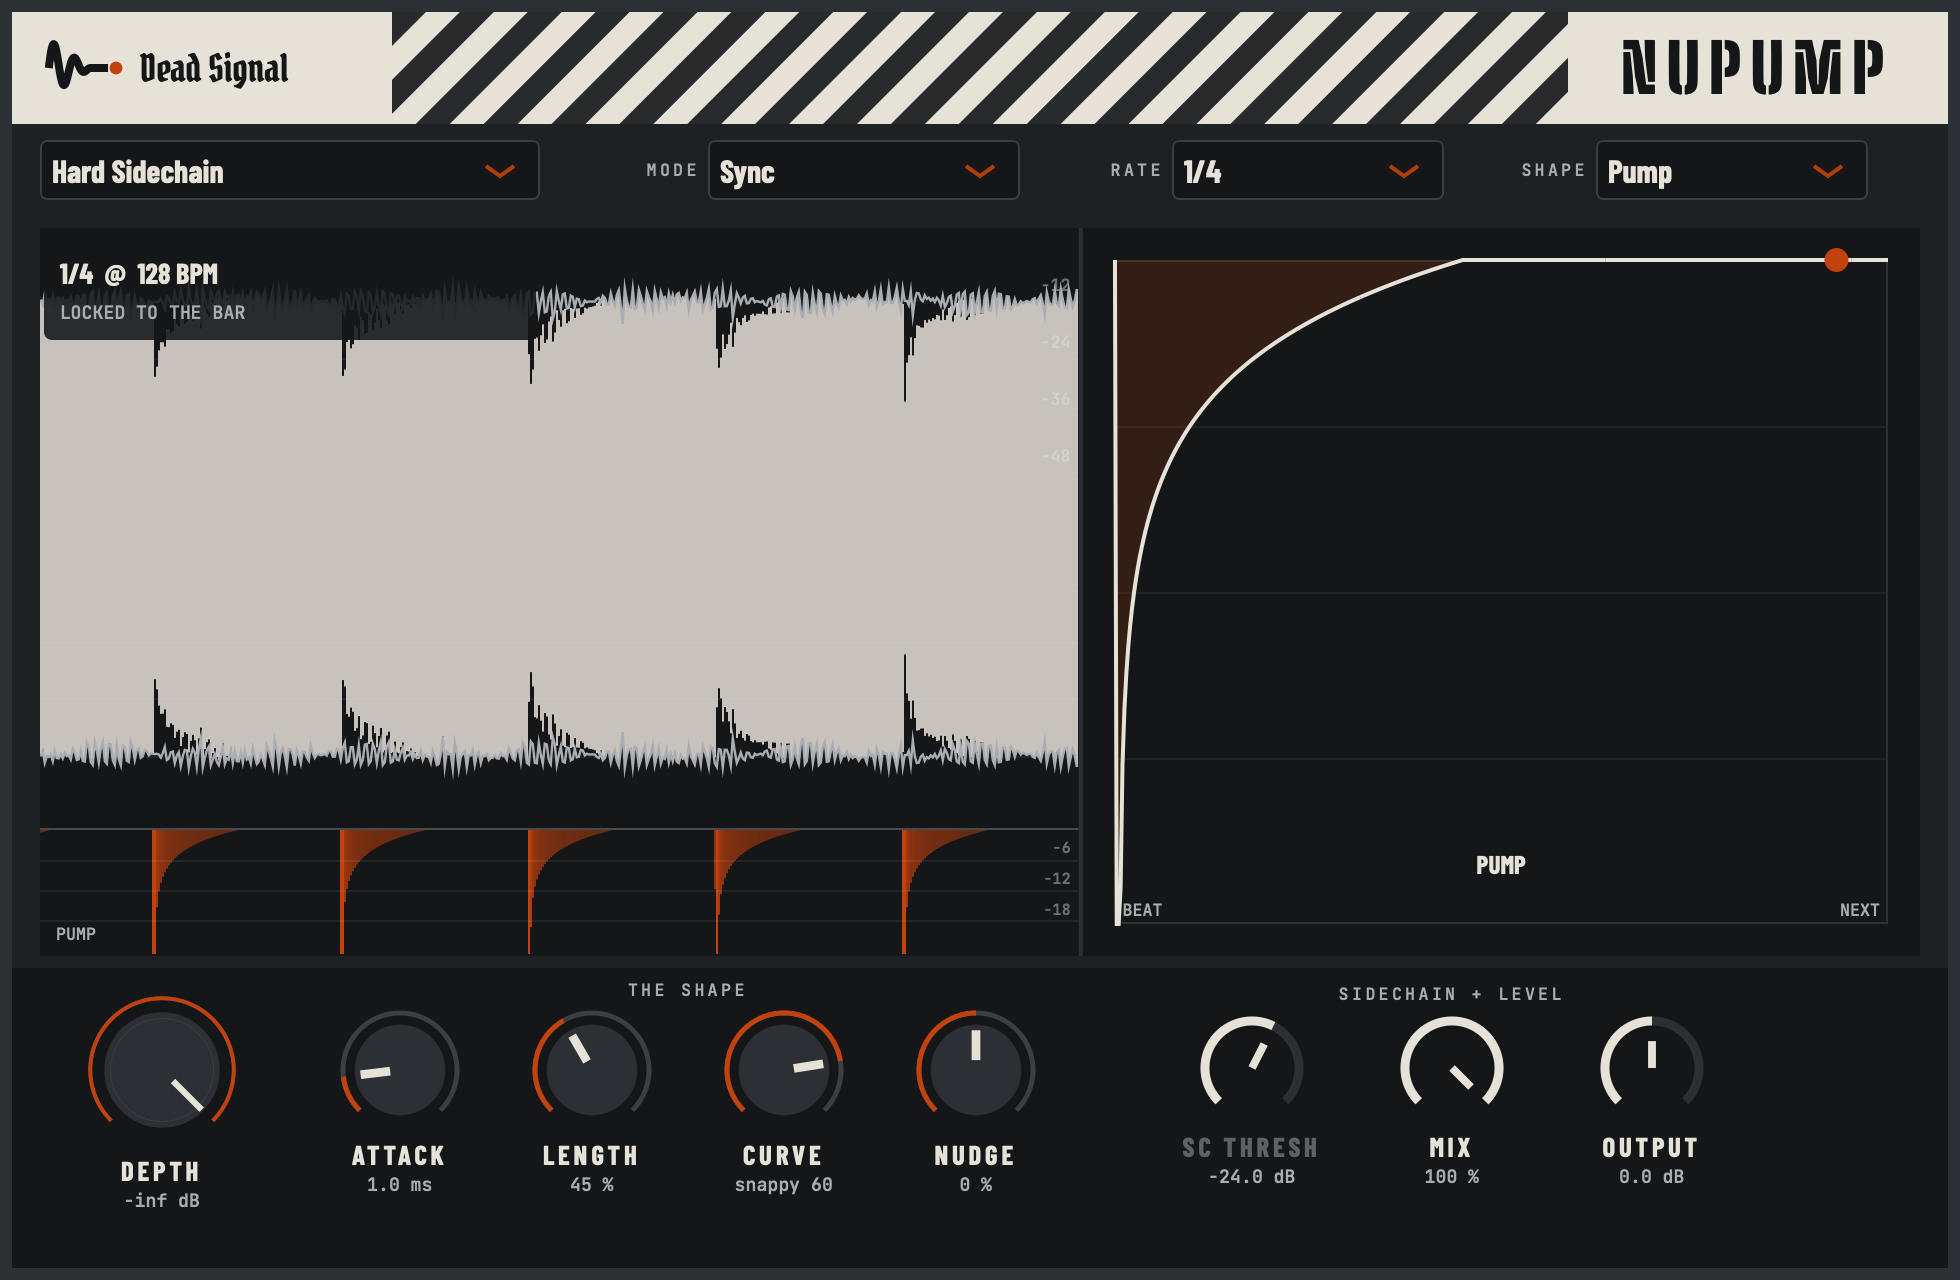Open the Rate dropdown showing 1/4
This screenshot has width=1960, height=1280.
[1307, 171]
